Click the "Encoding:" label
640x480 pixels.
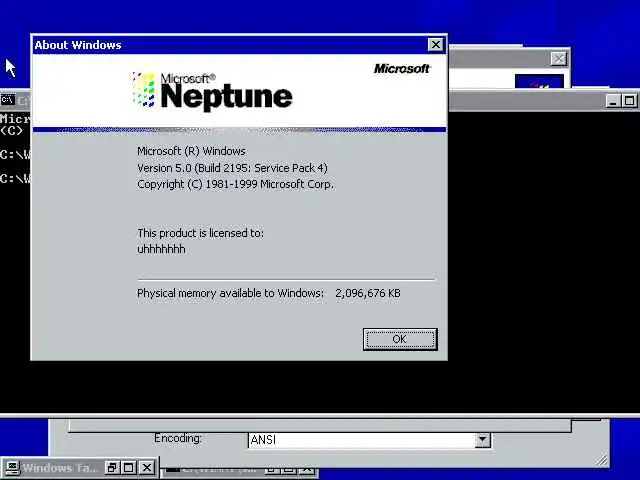pyautogui.click(x=178, y=438)
